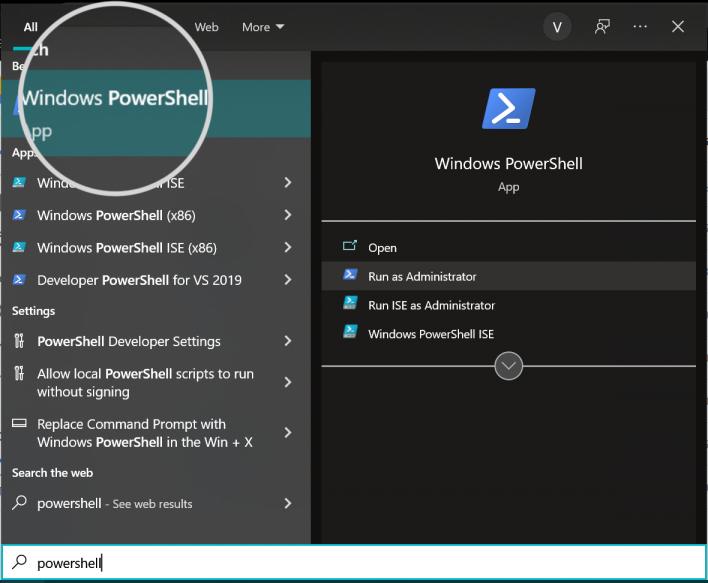Click PowerShell Developer Settings tools icon

pos(19,340)
